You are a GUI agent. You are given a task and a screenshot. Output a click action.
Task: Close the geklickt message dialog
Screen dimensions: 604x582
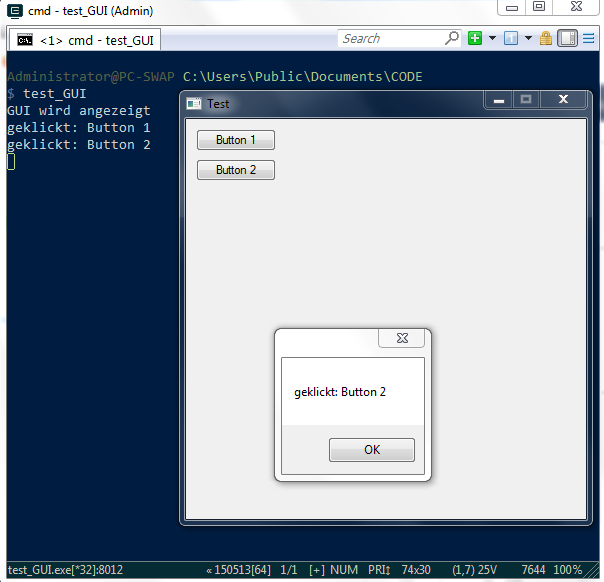point(401,339)
